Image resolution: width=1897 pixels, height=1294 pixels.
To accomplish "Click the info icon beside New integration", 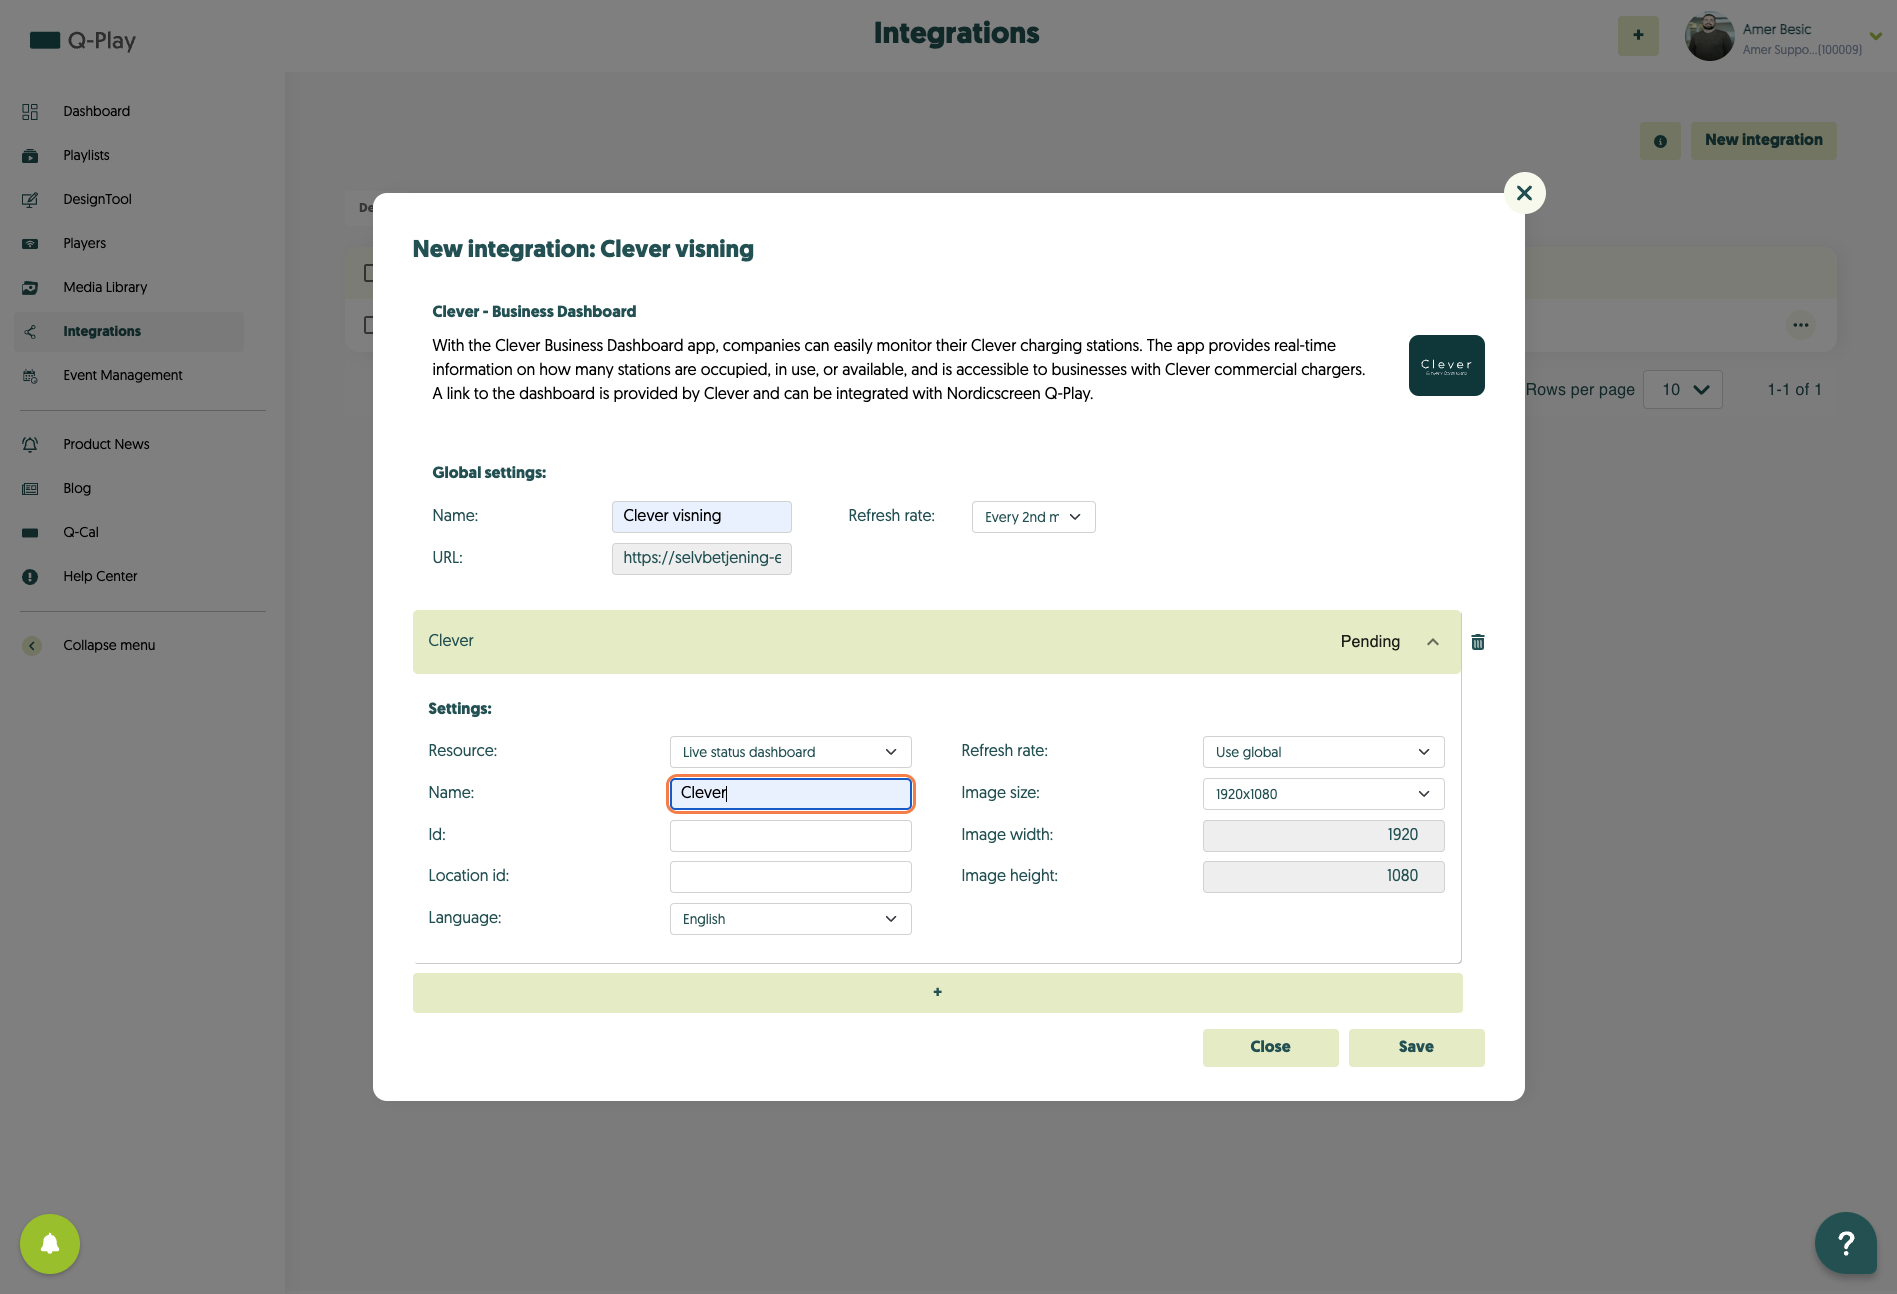I will (1660, 141).
